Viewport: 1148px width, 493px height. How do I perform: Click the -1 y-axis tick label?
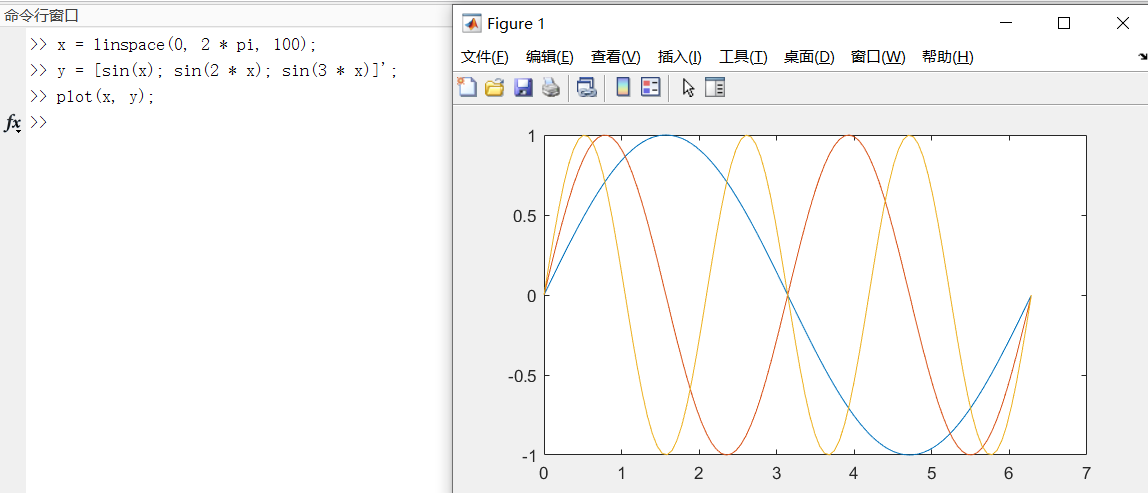tap(528, 456)
